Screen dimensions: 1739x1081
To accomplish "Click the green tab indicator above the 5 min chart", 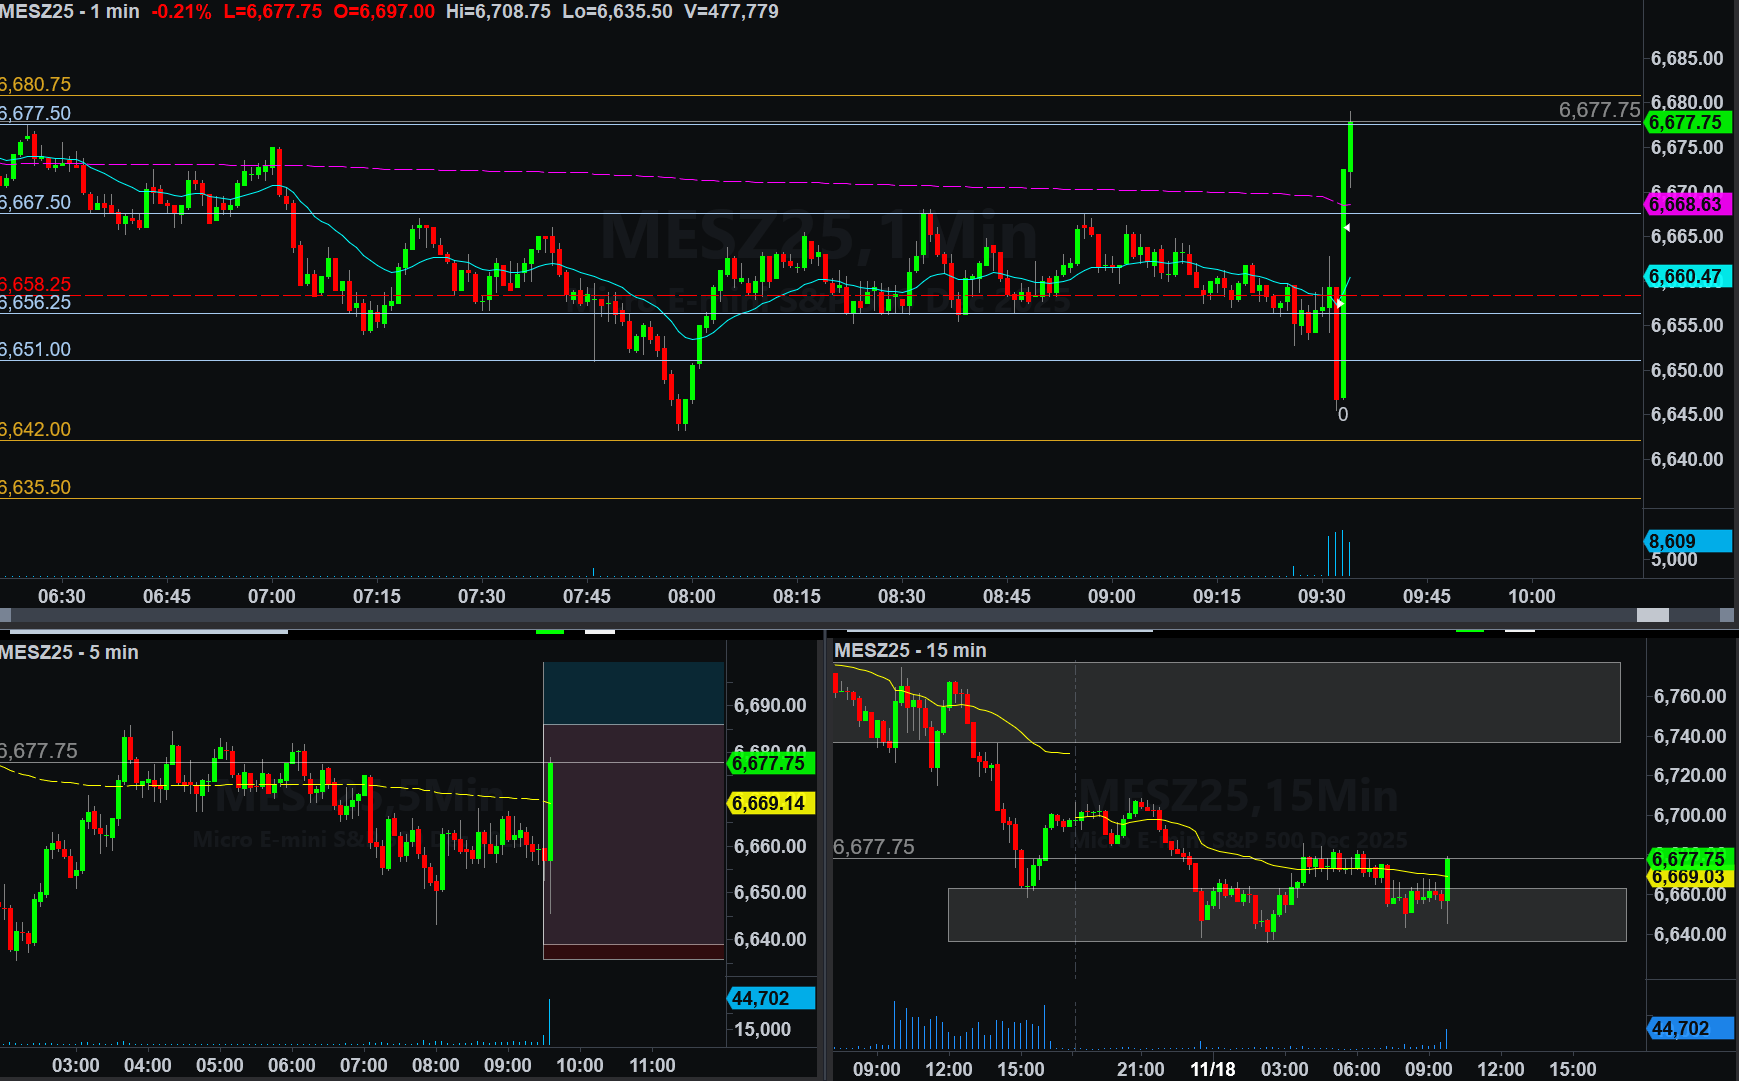I will [x=549, y=631].
